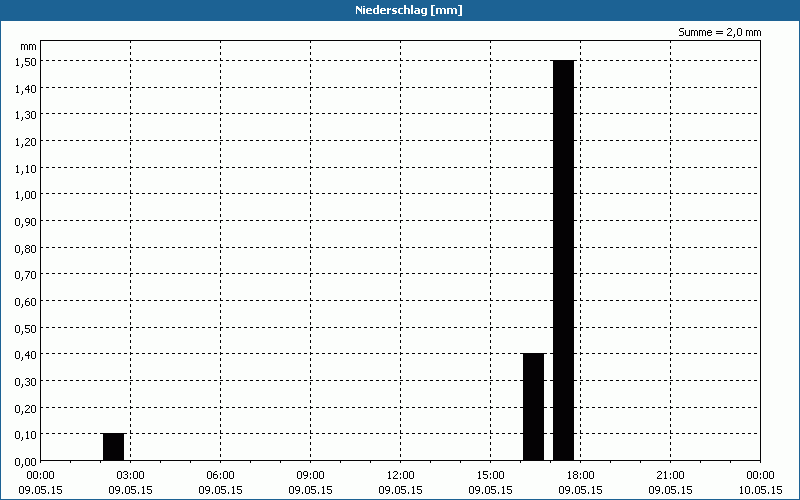Click the 1,00 y-axis value

click(26, 194)
